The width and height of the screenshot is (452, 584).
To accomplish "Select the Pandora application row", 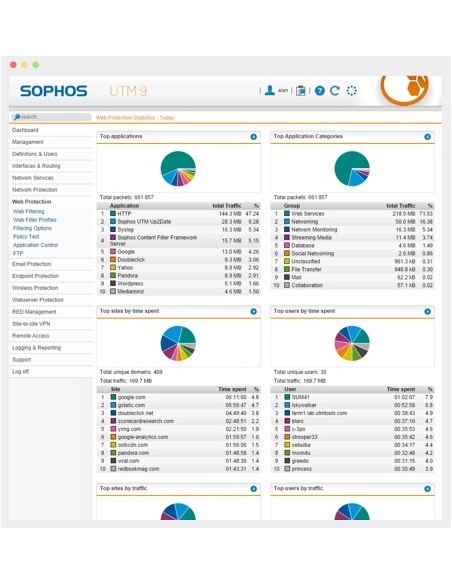I will (179, 276).
